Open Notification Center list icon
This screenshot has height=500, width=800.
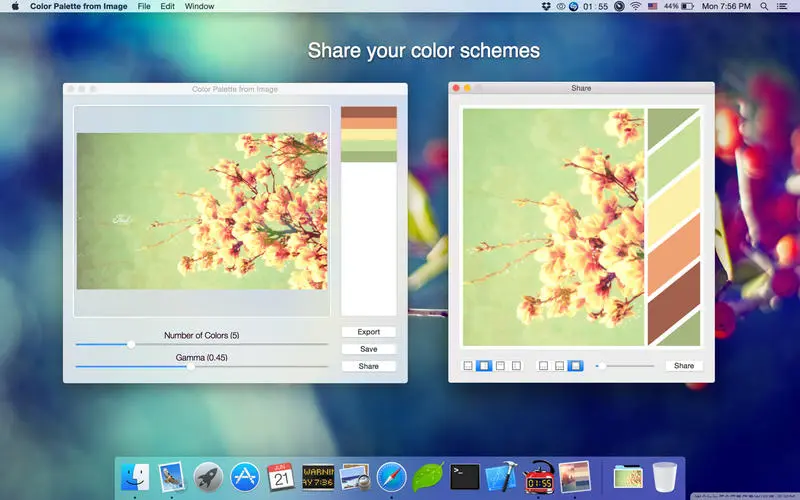click(782, 6)
